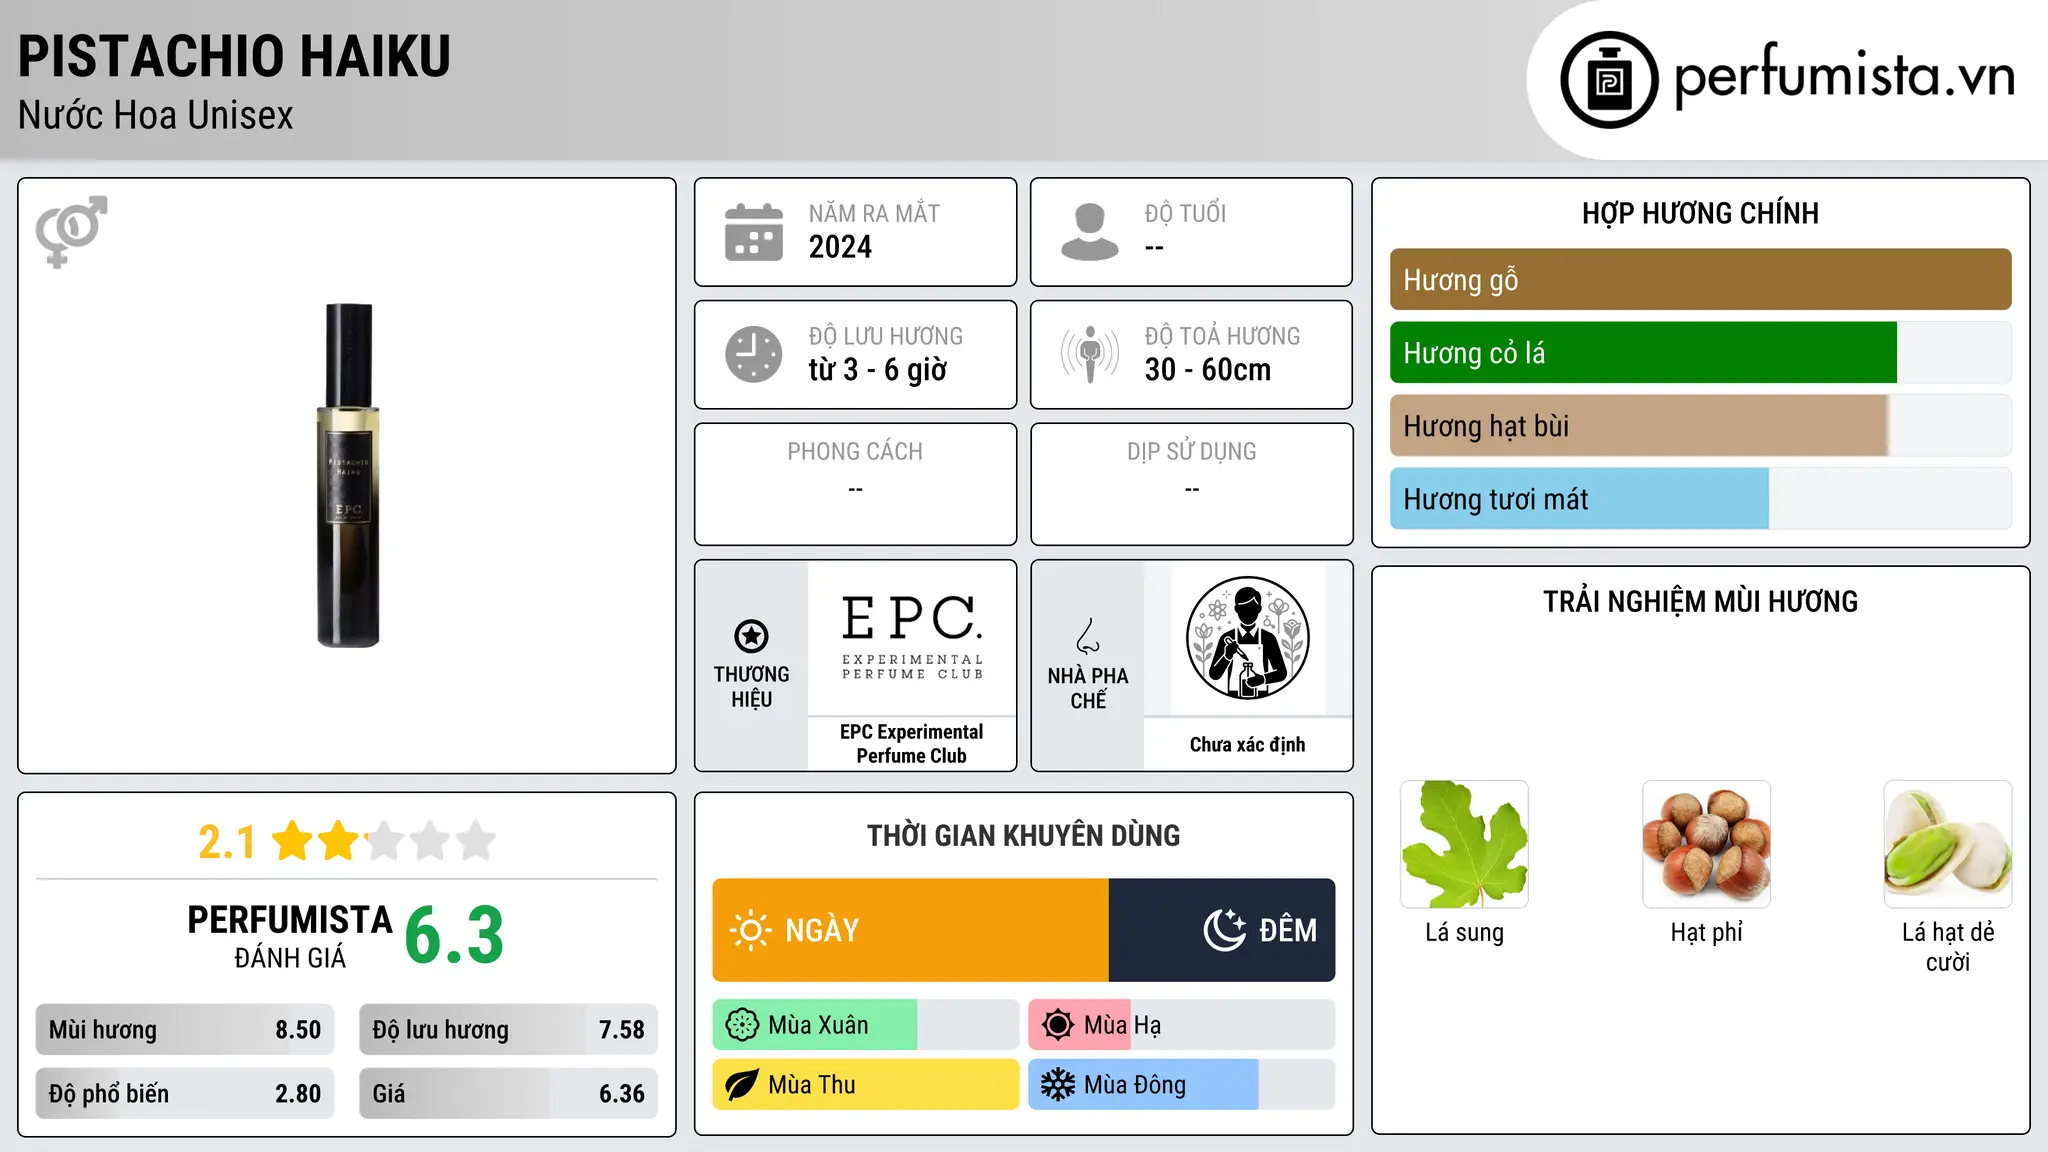Viewport: 2048px width, 1152px height.
Task: Click the Độ tuổi card
Action: click(1191, 232)
